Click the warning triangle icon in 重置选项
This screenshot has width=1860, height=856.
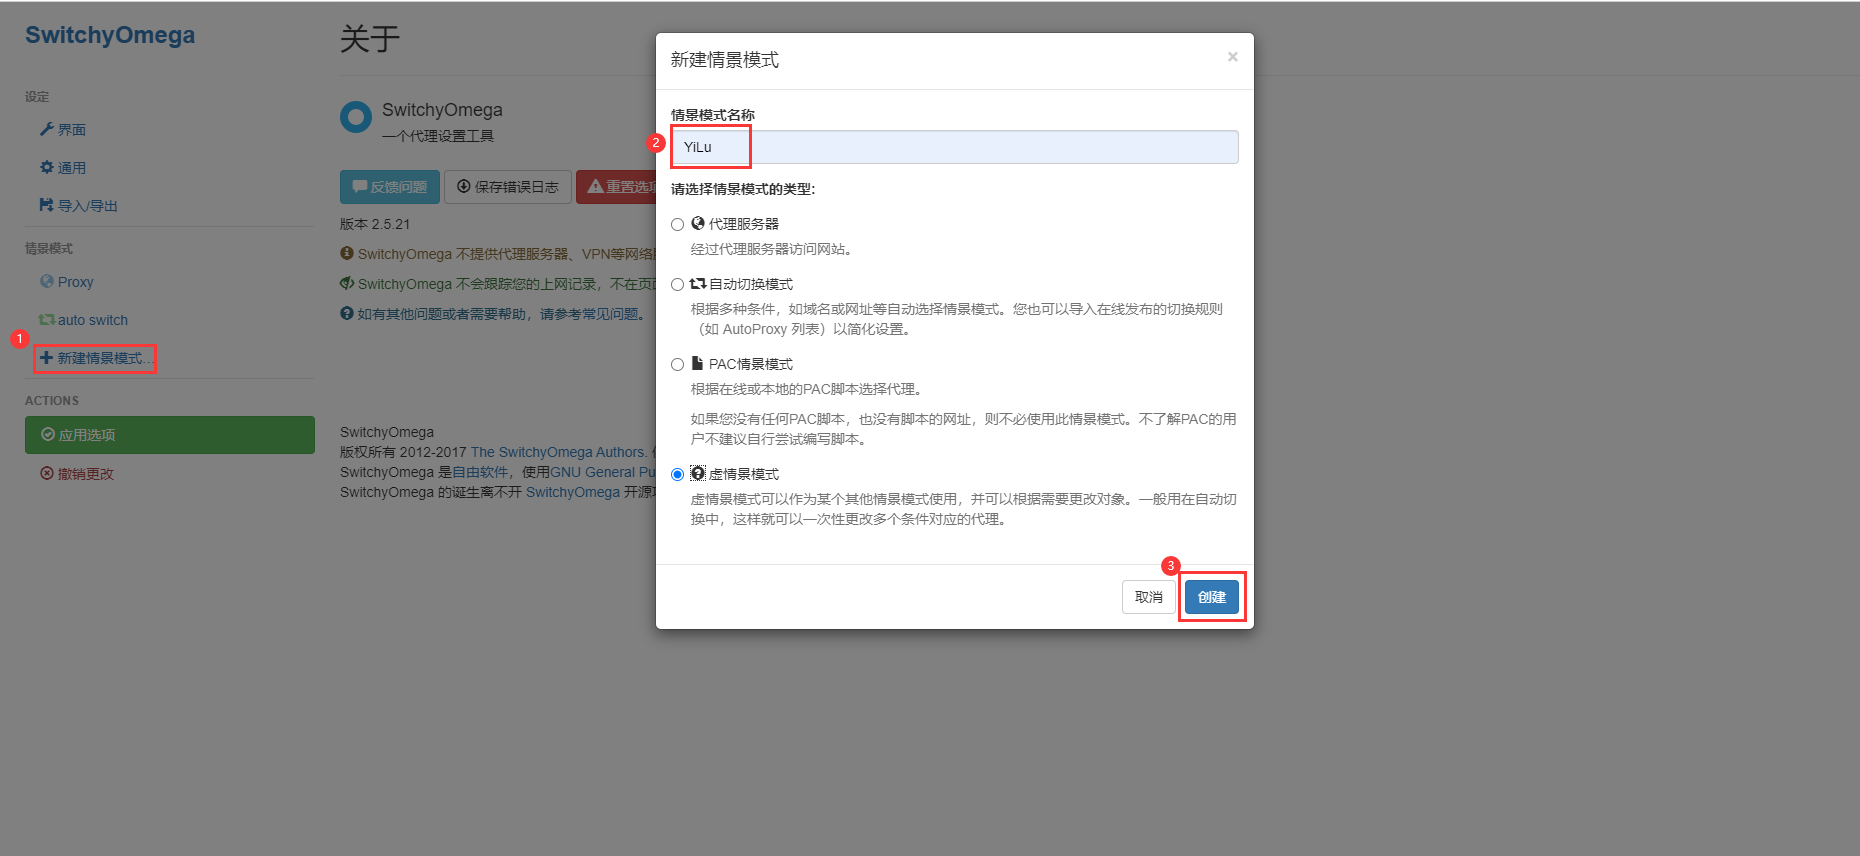pyautogui.click(x=595, y=186)
